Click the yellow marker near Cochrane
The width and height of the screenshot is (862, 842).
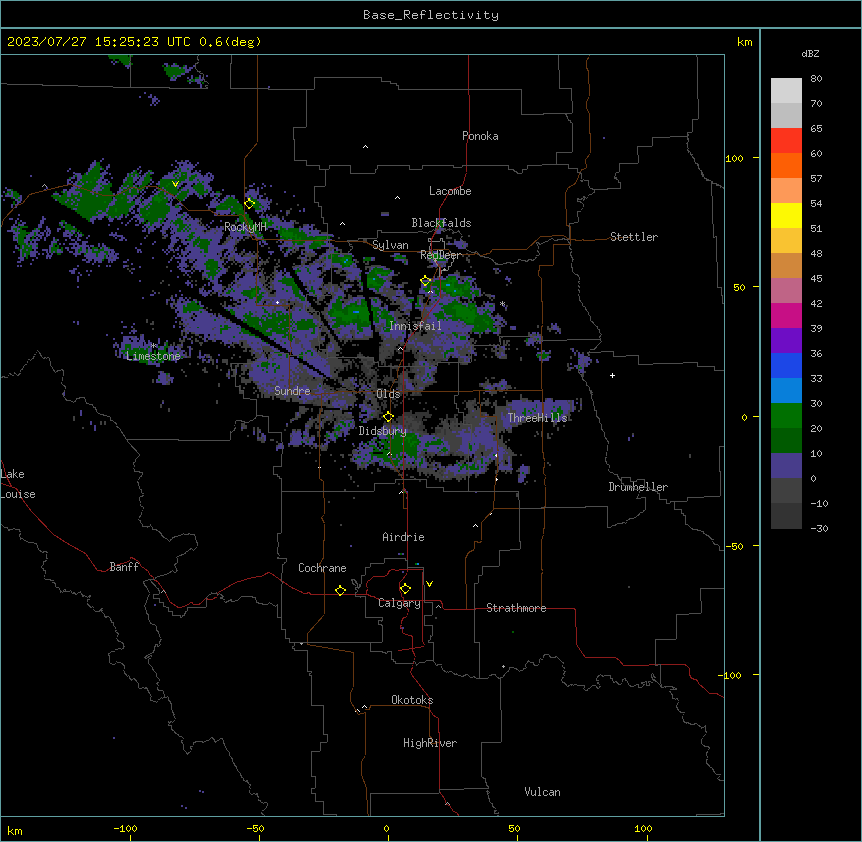[340, 590]
